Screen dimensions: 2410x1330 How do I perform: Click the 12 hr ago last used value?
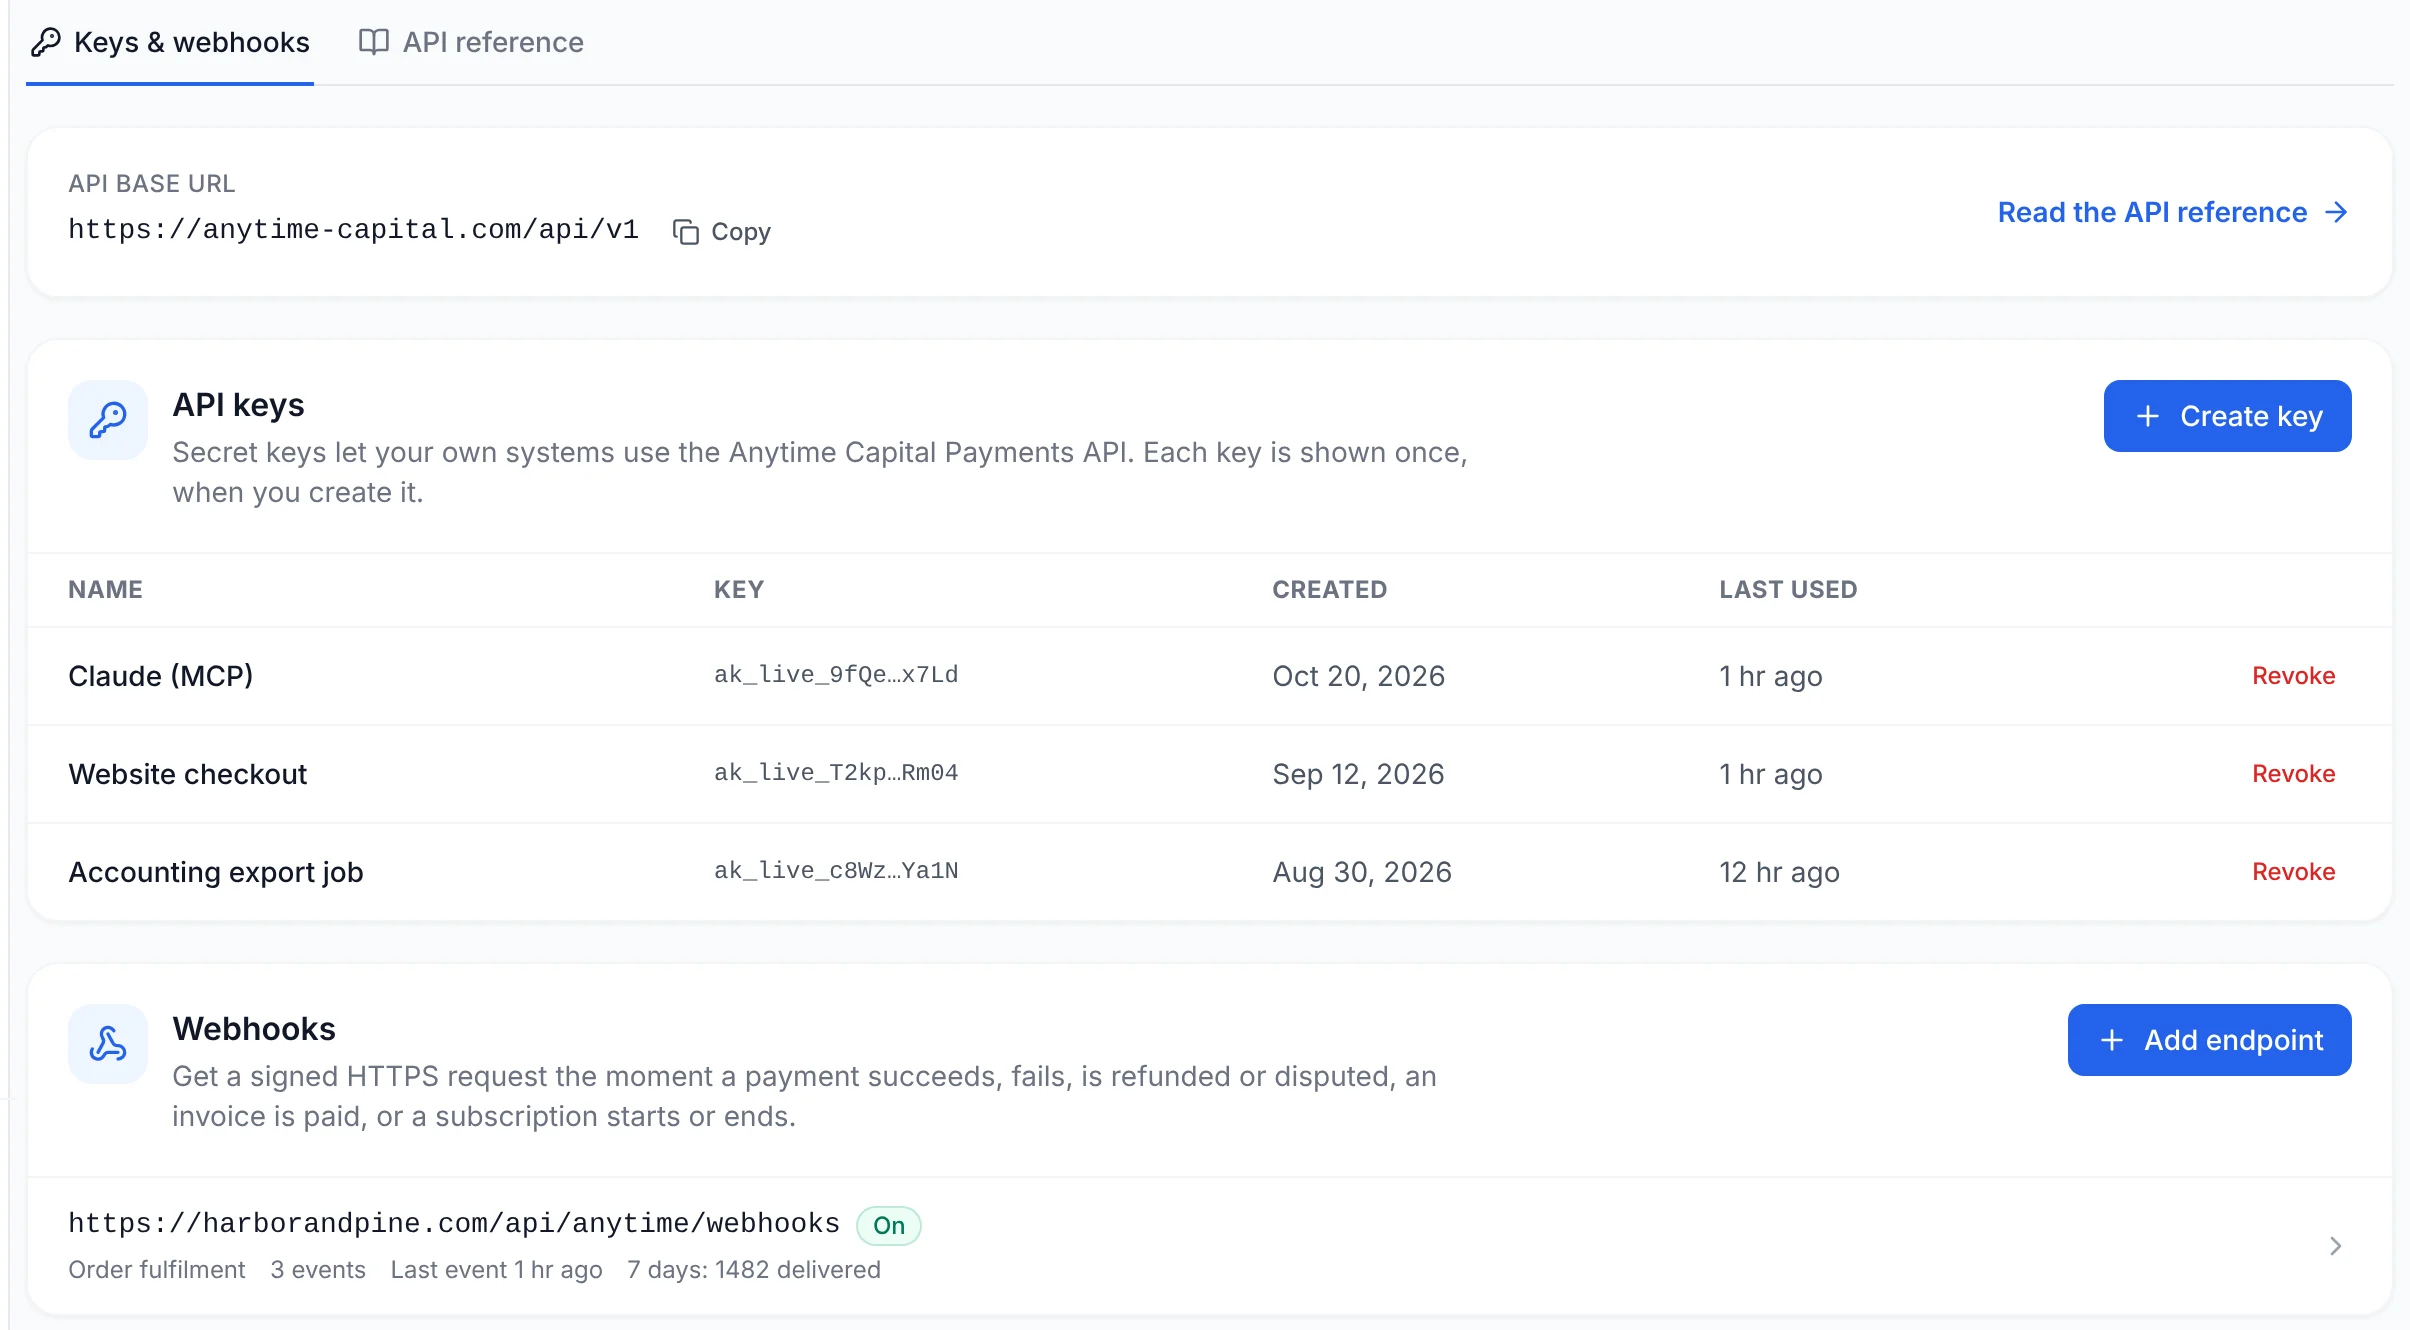pyautogui.click(x=1779, y=872)
